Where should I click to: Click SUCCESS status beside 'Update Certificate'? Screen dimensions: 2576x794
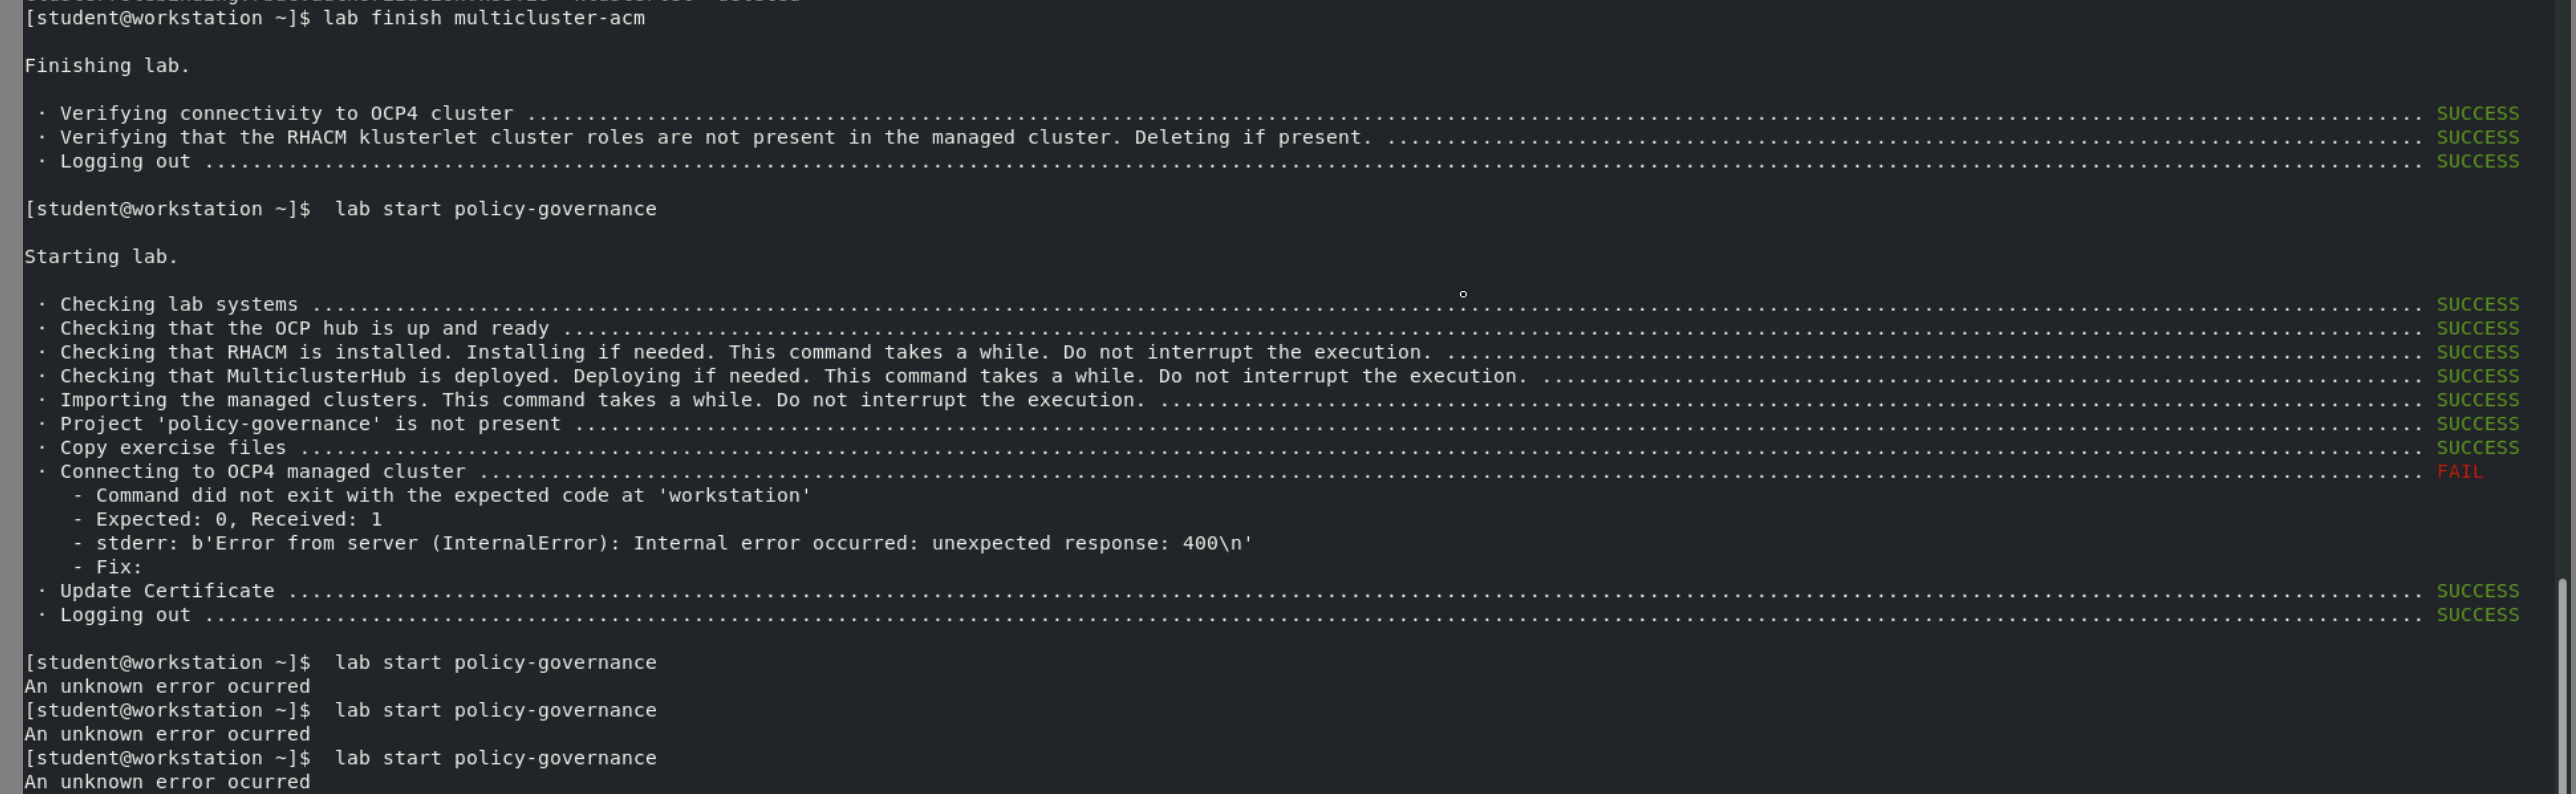2477,591
